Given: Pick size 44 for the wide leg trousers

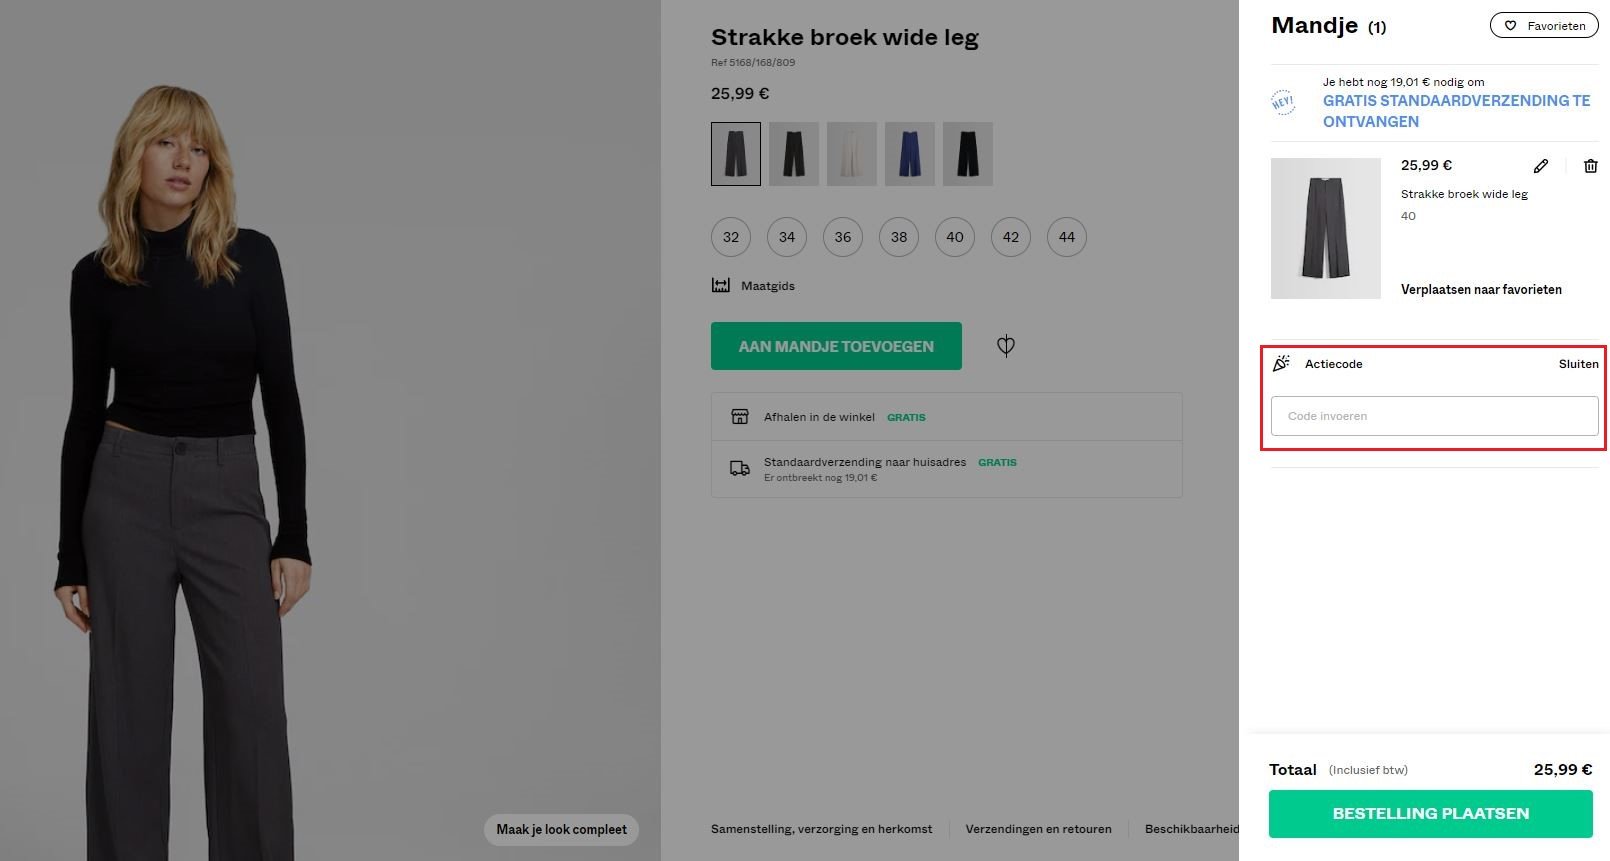Looking at the screenshot, I should pyautogui.click(x=1066, y=237).
